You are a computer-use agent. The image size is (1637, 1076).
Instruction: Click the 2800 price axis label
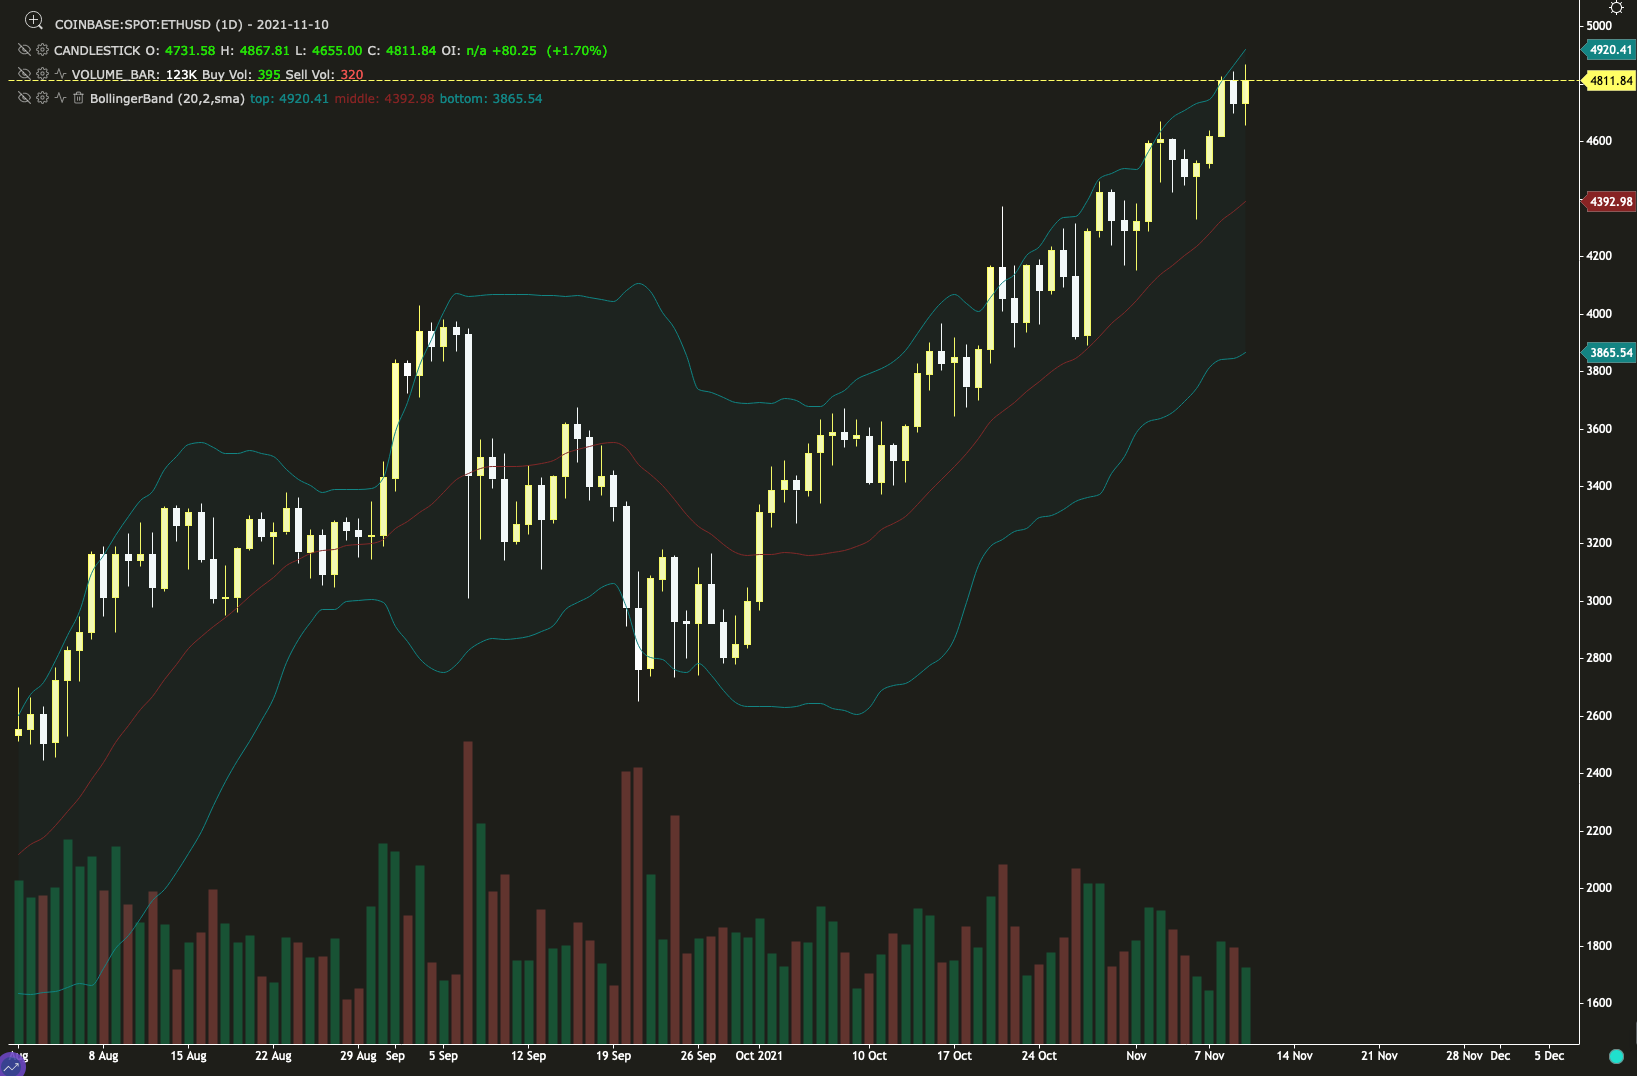coord(1600,658)
